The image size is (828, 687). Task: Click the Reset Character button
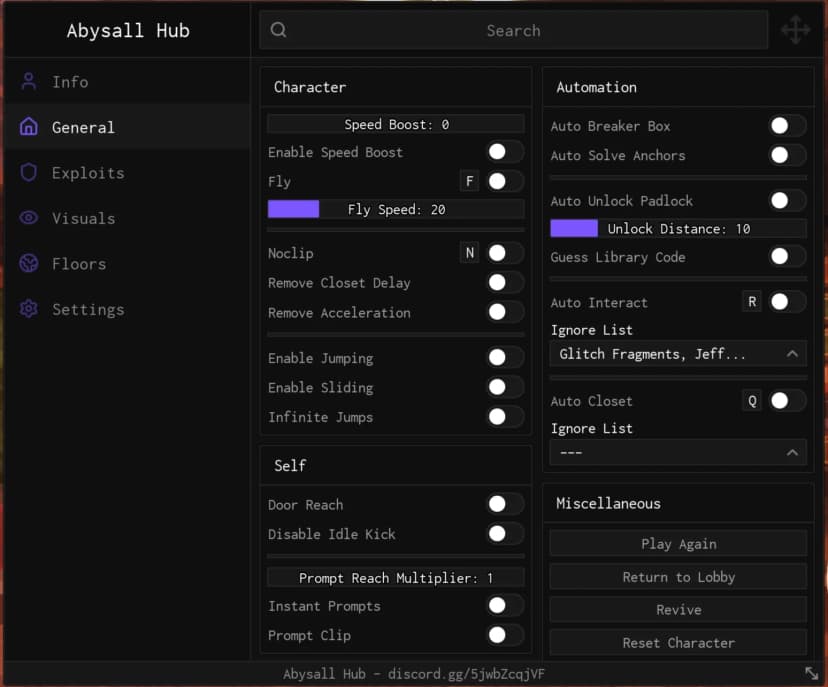pyautogui.click(x=678, y=643)
